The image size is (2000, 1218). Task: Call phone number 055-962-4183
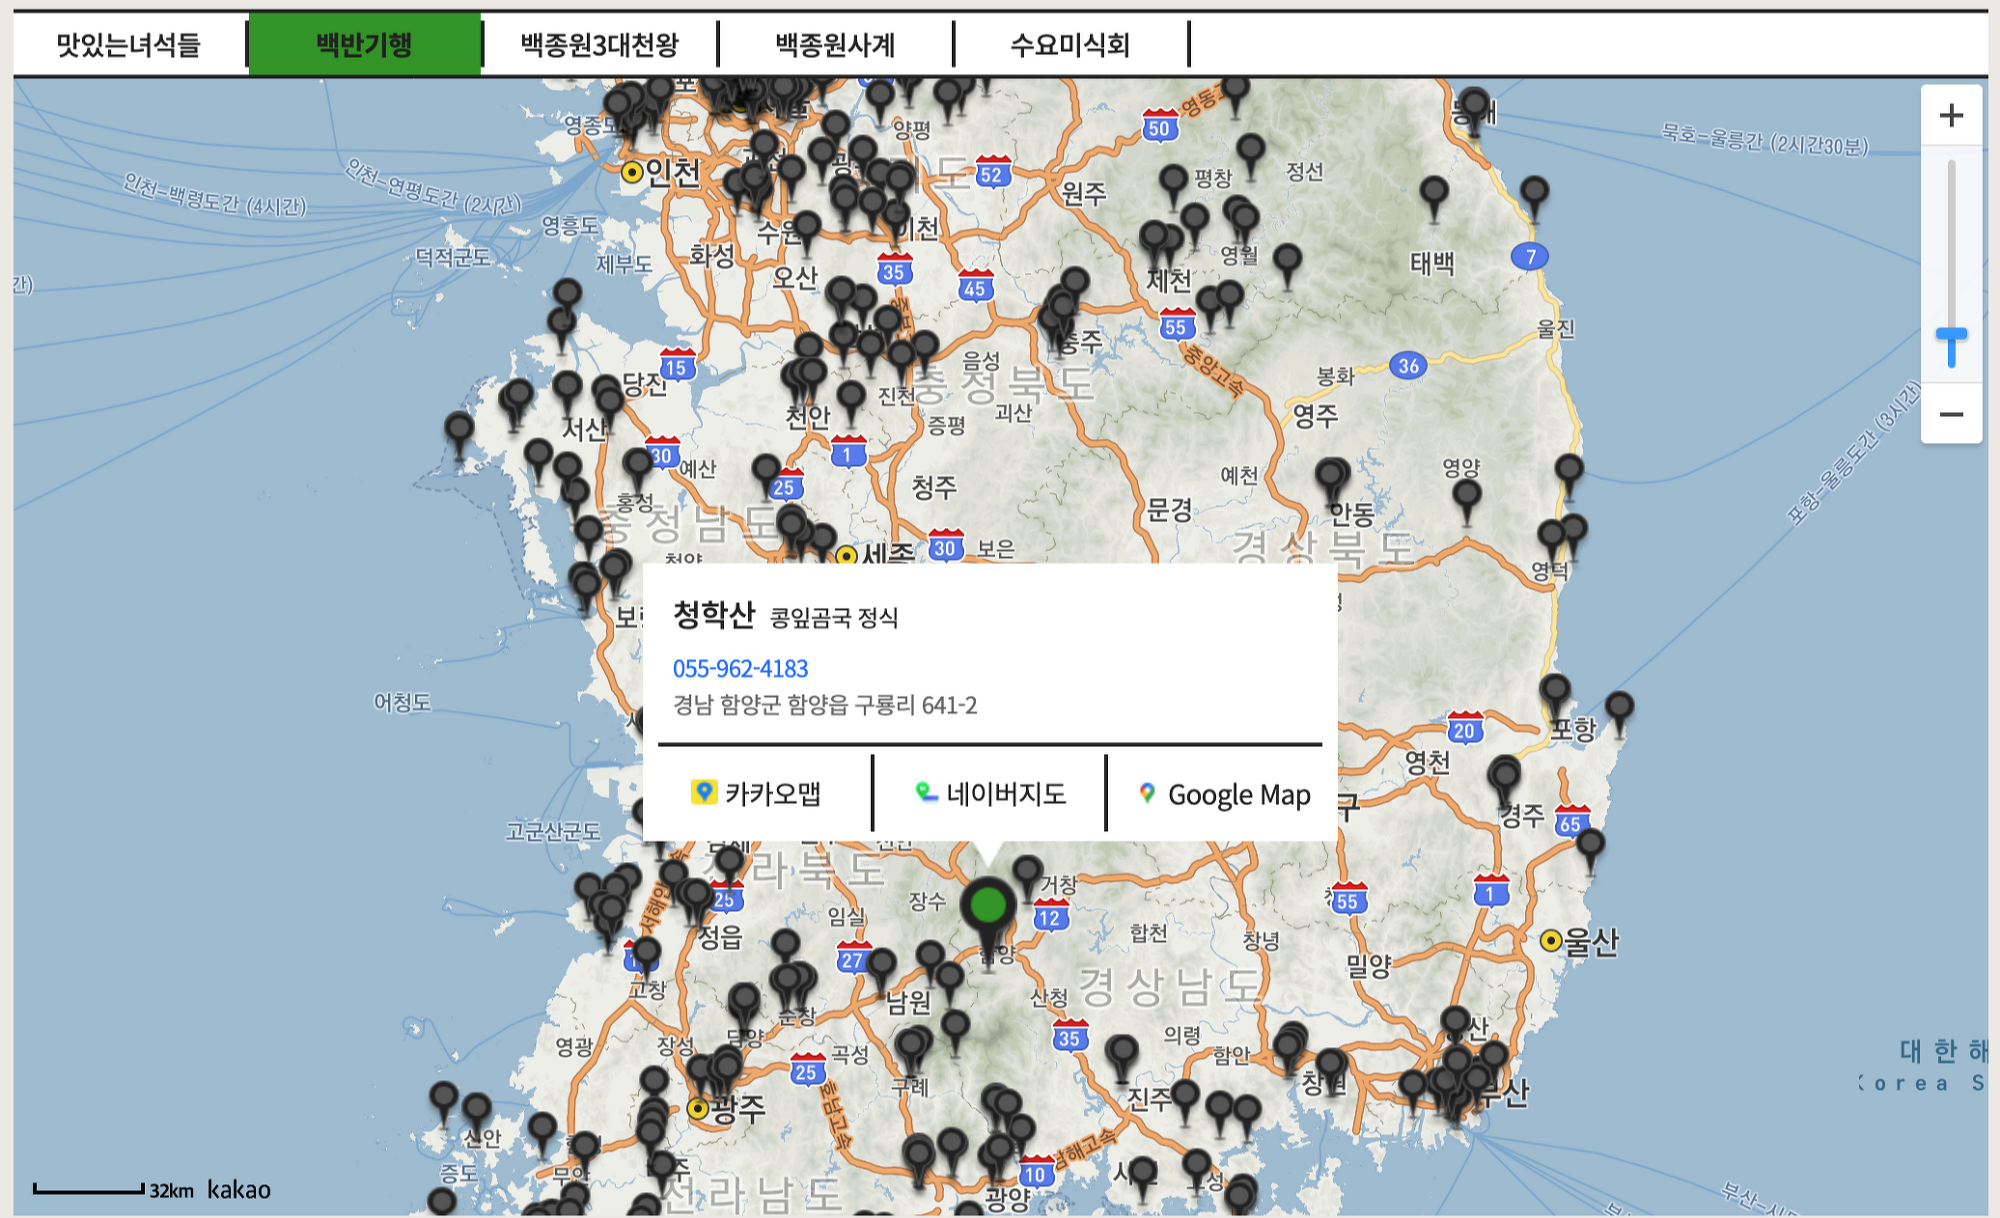740,668
